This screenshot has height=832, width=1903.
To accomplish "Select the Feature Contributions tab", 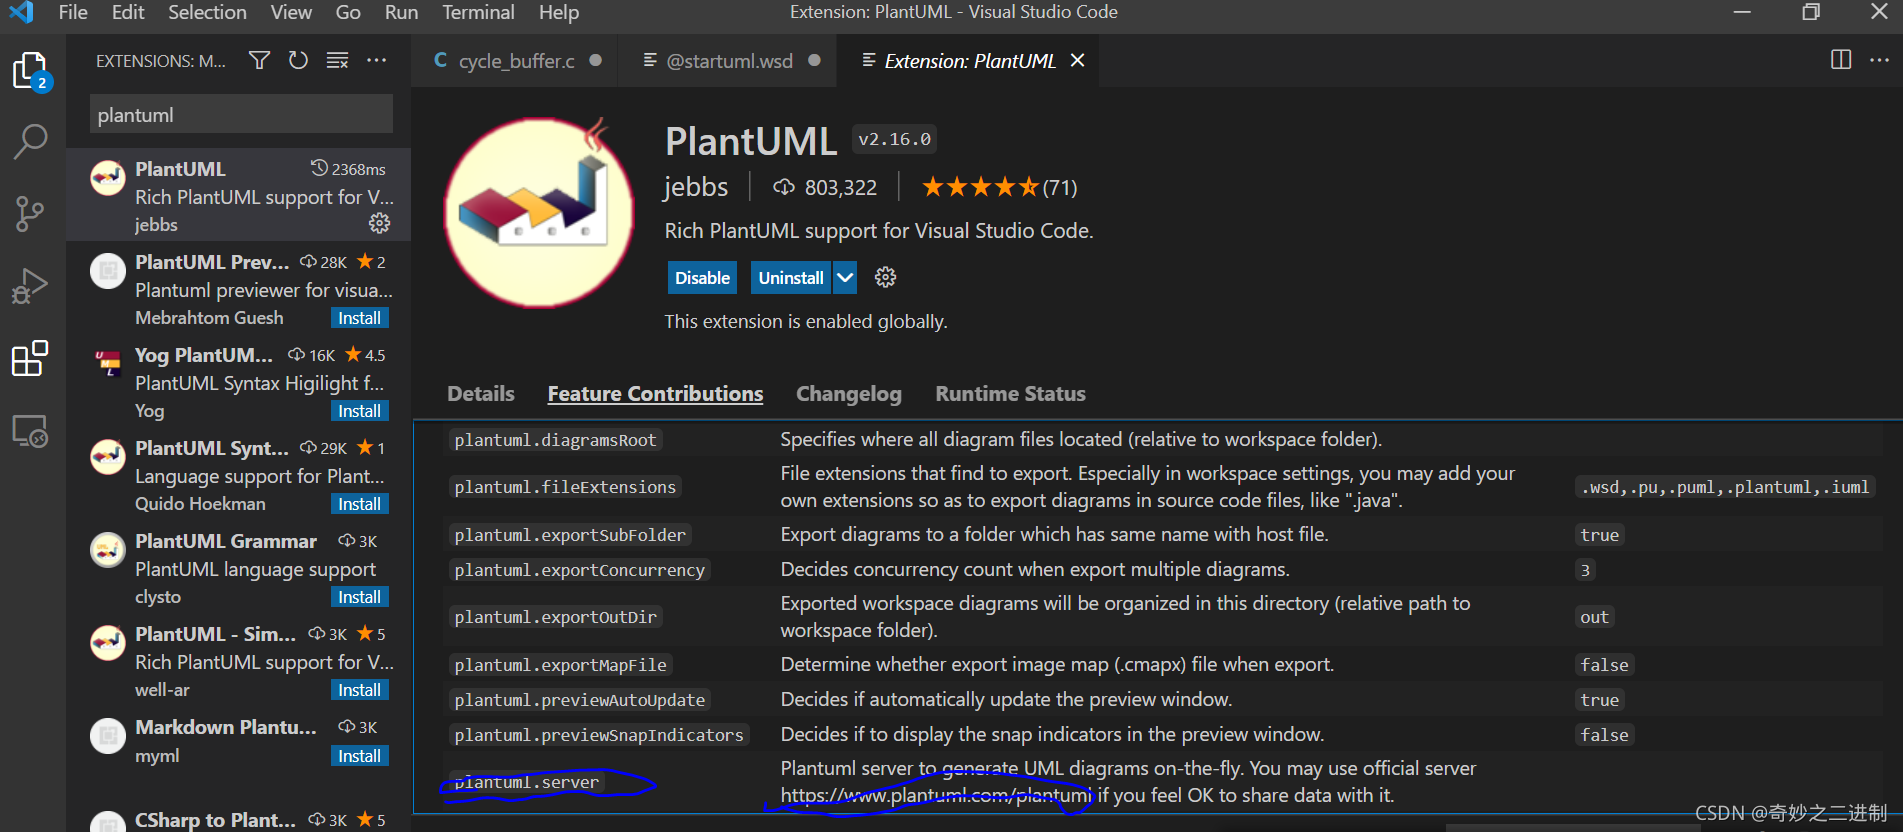I will click(x=655, y=394).
